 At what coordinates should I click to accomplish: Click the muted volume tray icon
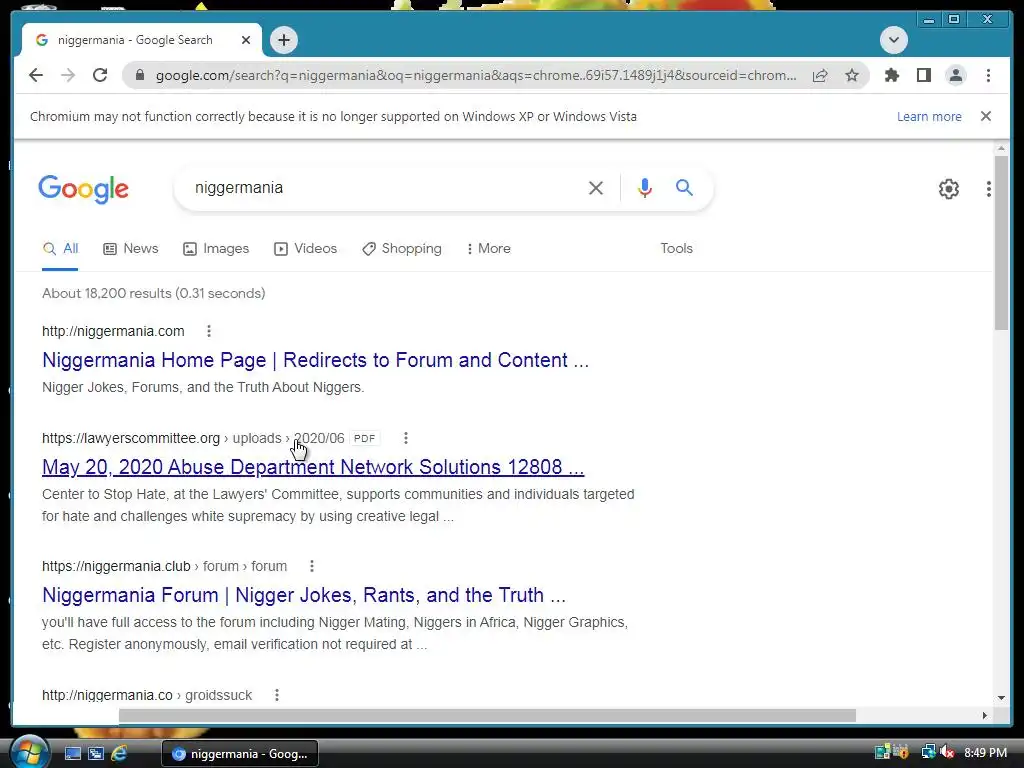pos(947,753)
